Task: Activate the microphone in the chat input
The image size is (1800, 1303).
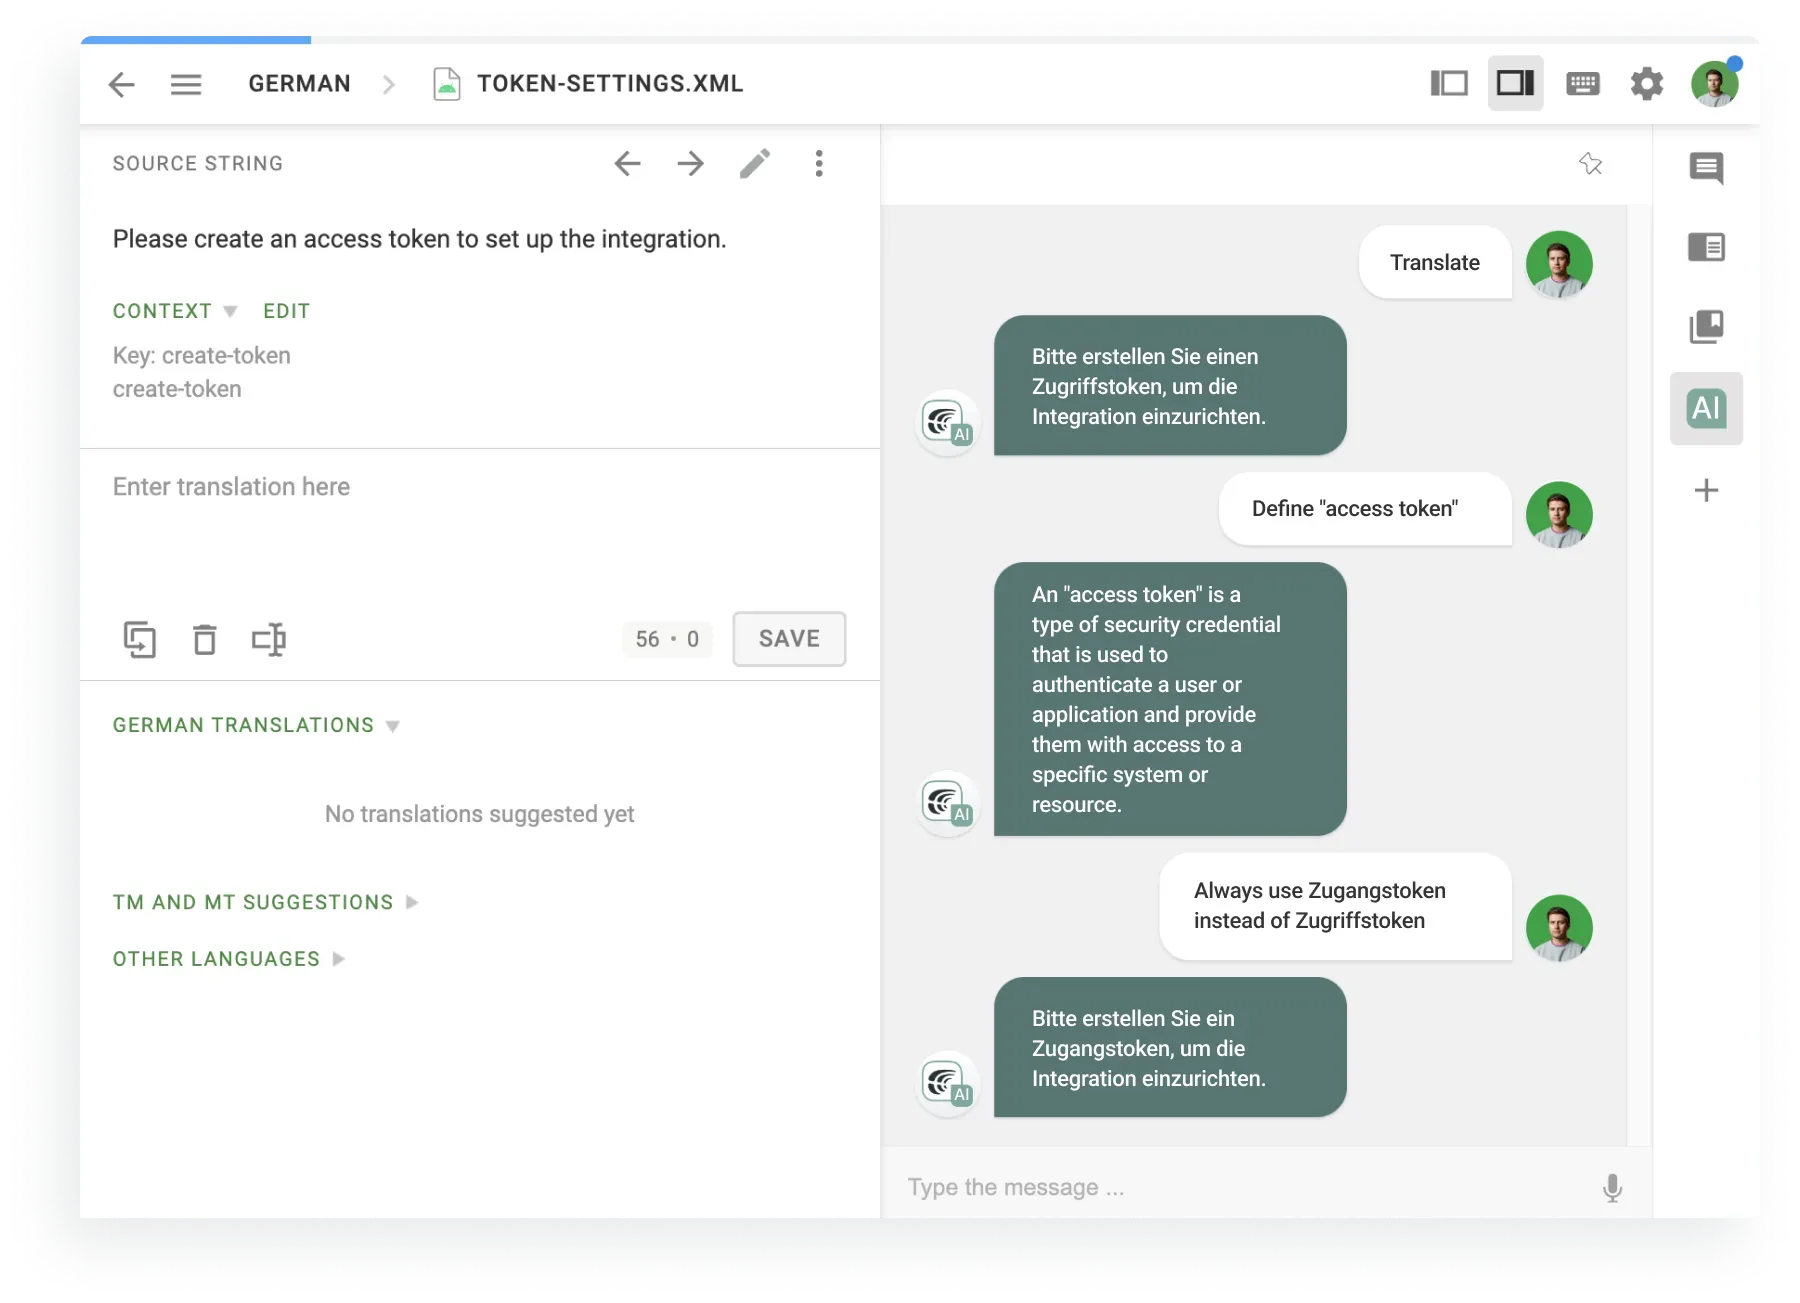Action: pos(1614,1187)
